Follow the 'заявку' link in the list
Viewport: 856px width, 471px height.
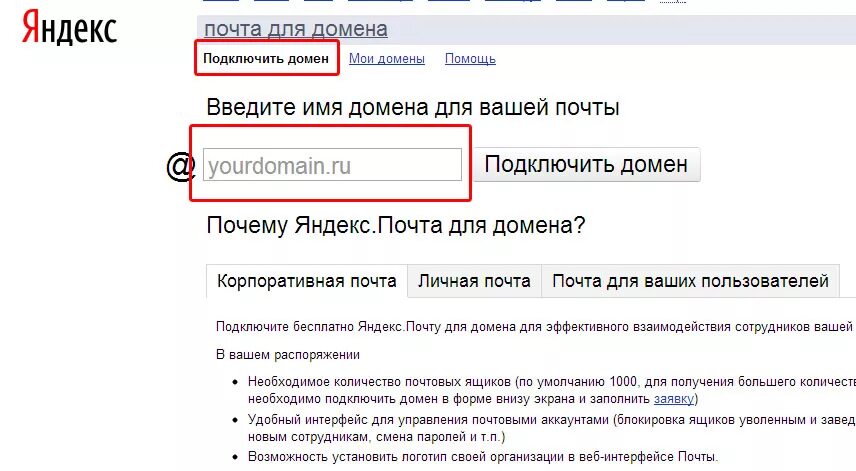(x=674, y=399)
